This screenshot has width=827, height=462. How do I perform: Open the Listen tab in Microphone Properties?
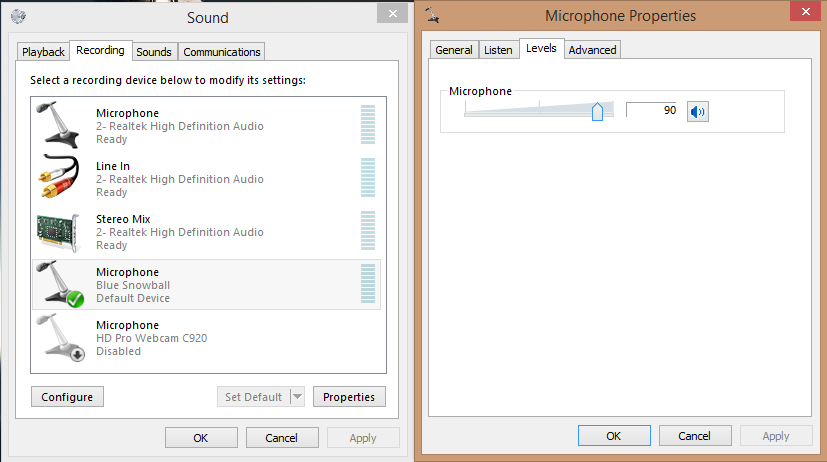pyautogui.click(x=498, y=50)
